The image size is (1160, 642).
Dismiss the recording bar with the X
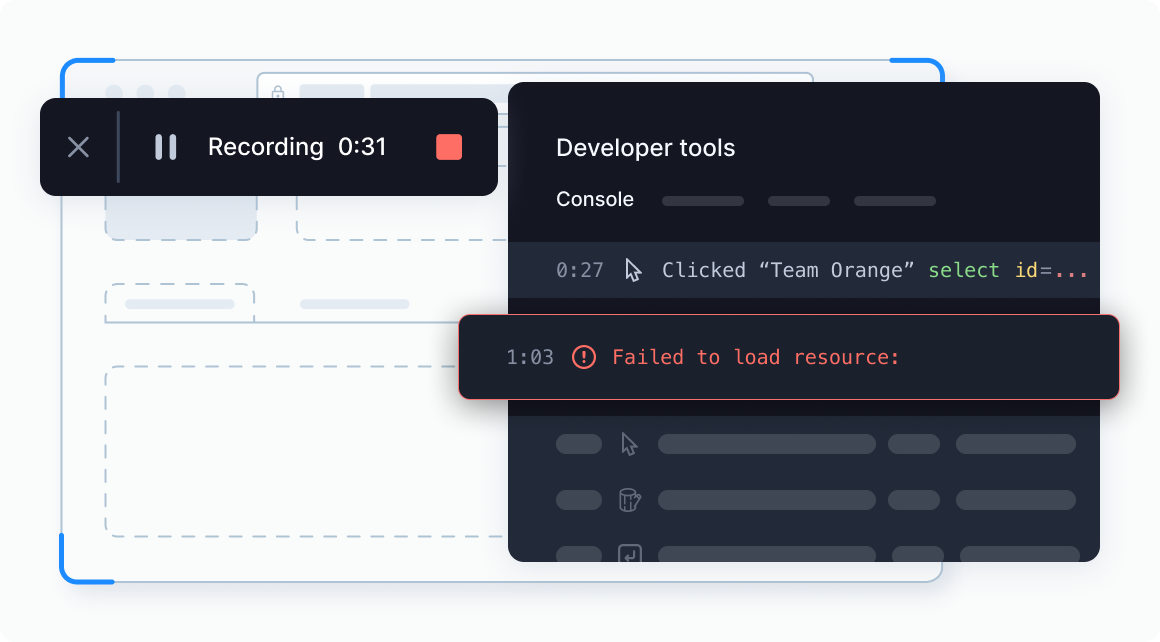(x=78, y=146)
